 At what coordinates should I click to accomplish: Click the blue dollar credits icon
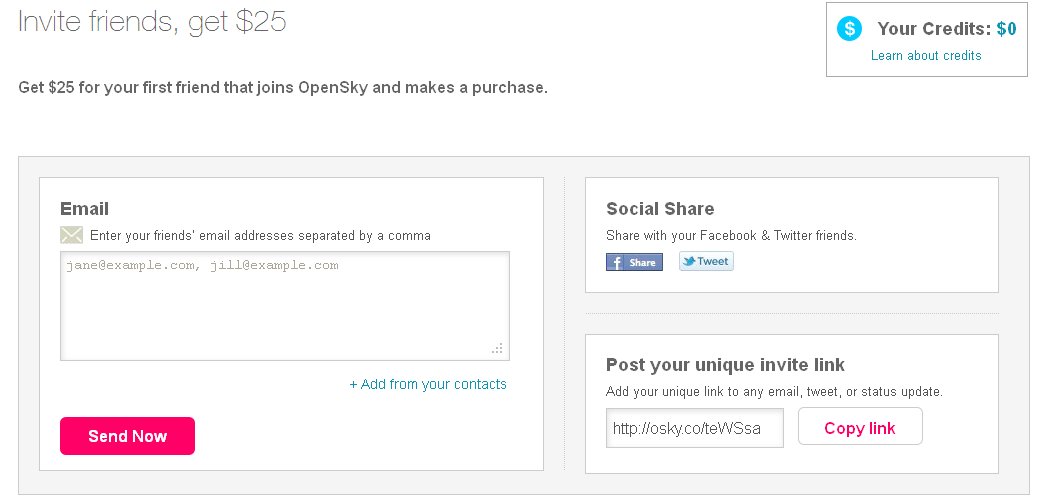click(x=849, y=29)
